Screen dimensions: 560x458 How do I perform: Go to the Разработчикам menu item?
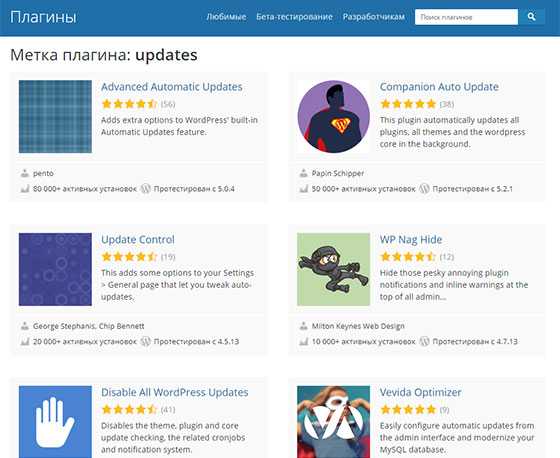tap(374, 17)
